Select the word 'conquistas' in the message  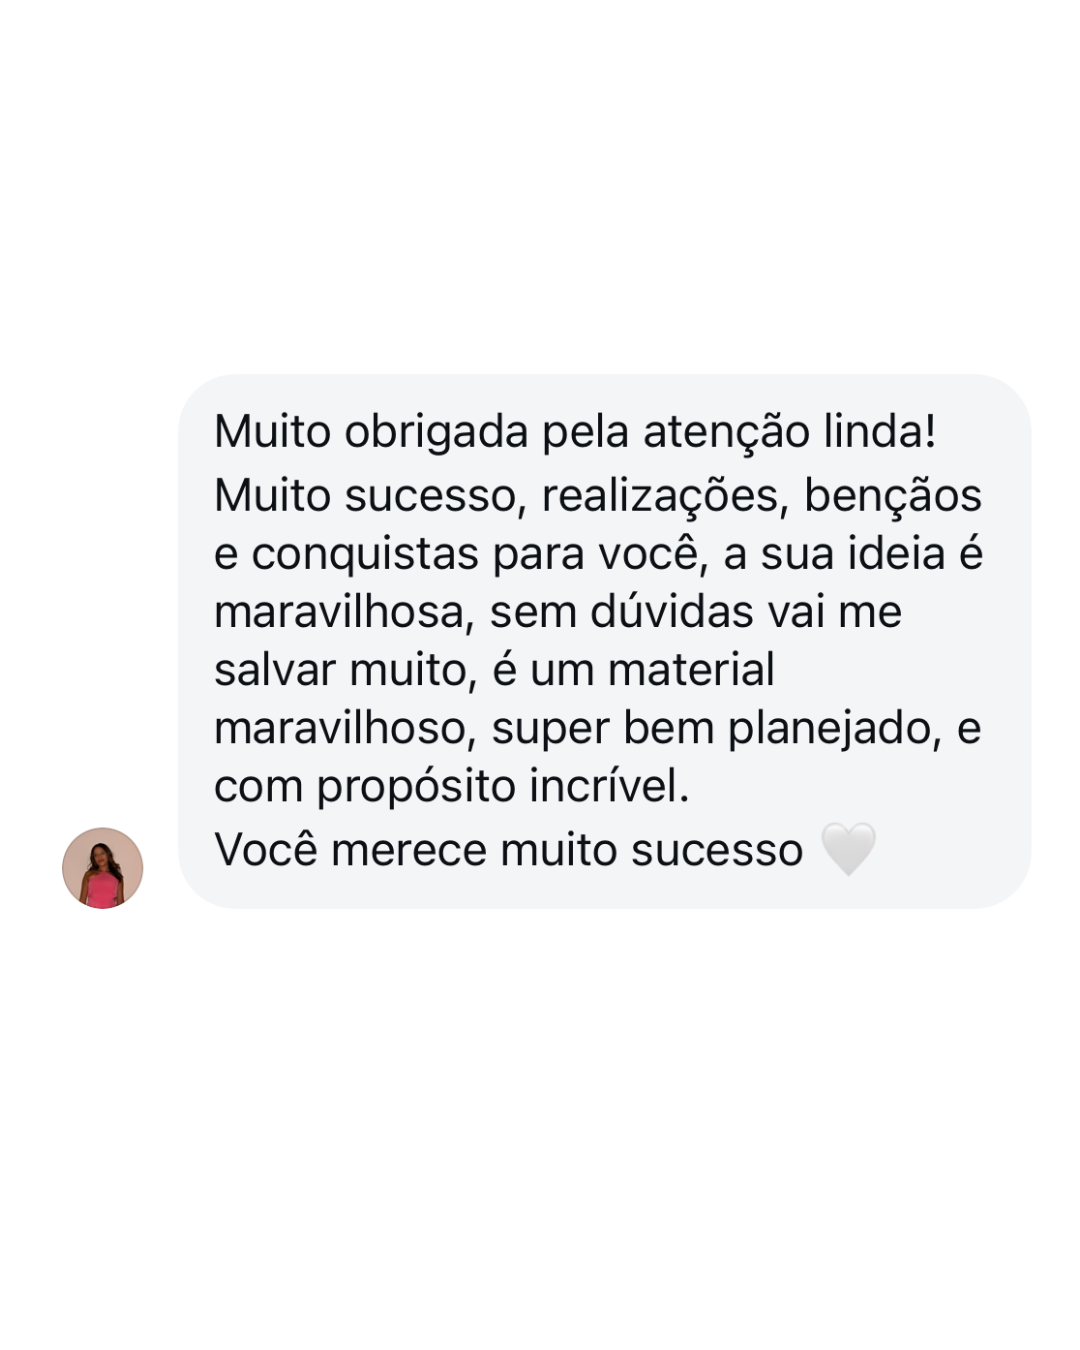click(x=365, y=555)
